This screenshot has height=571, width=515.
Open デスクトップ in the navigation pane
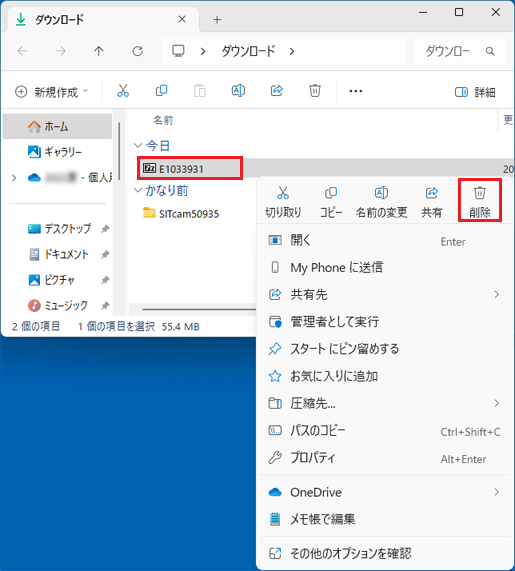click(x=57, y=229)
